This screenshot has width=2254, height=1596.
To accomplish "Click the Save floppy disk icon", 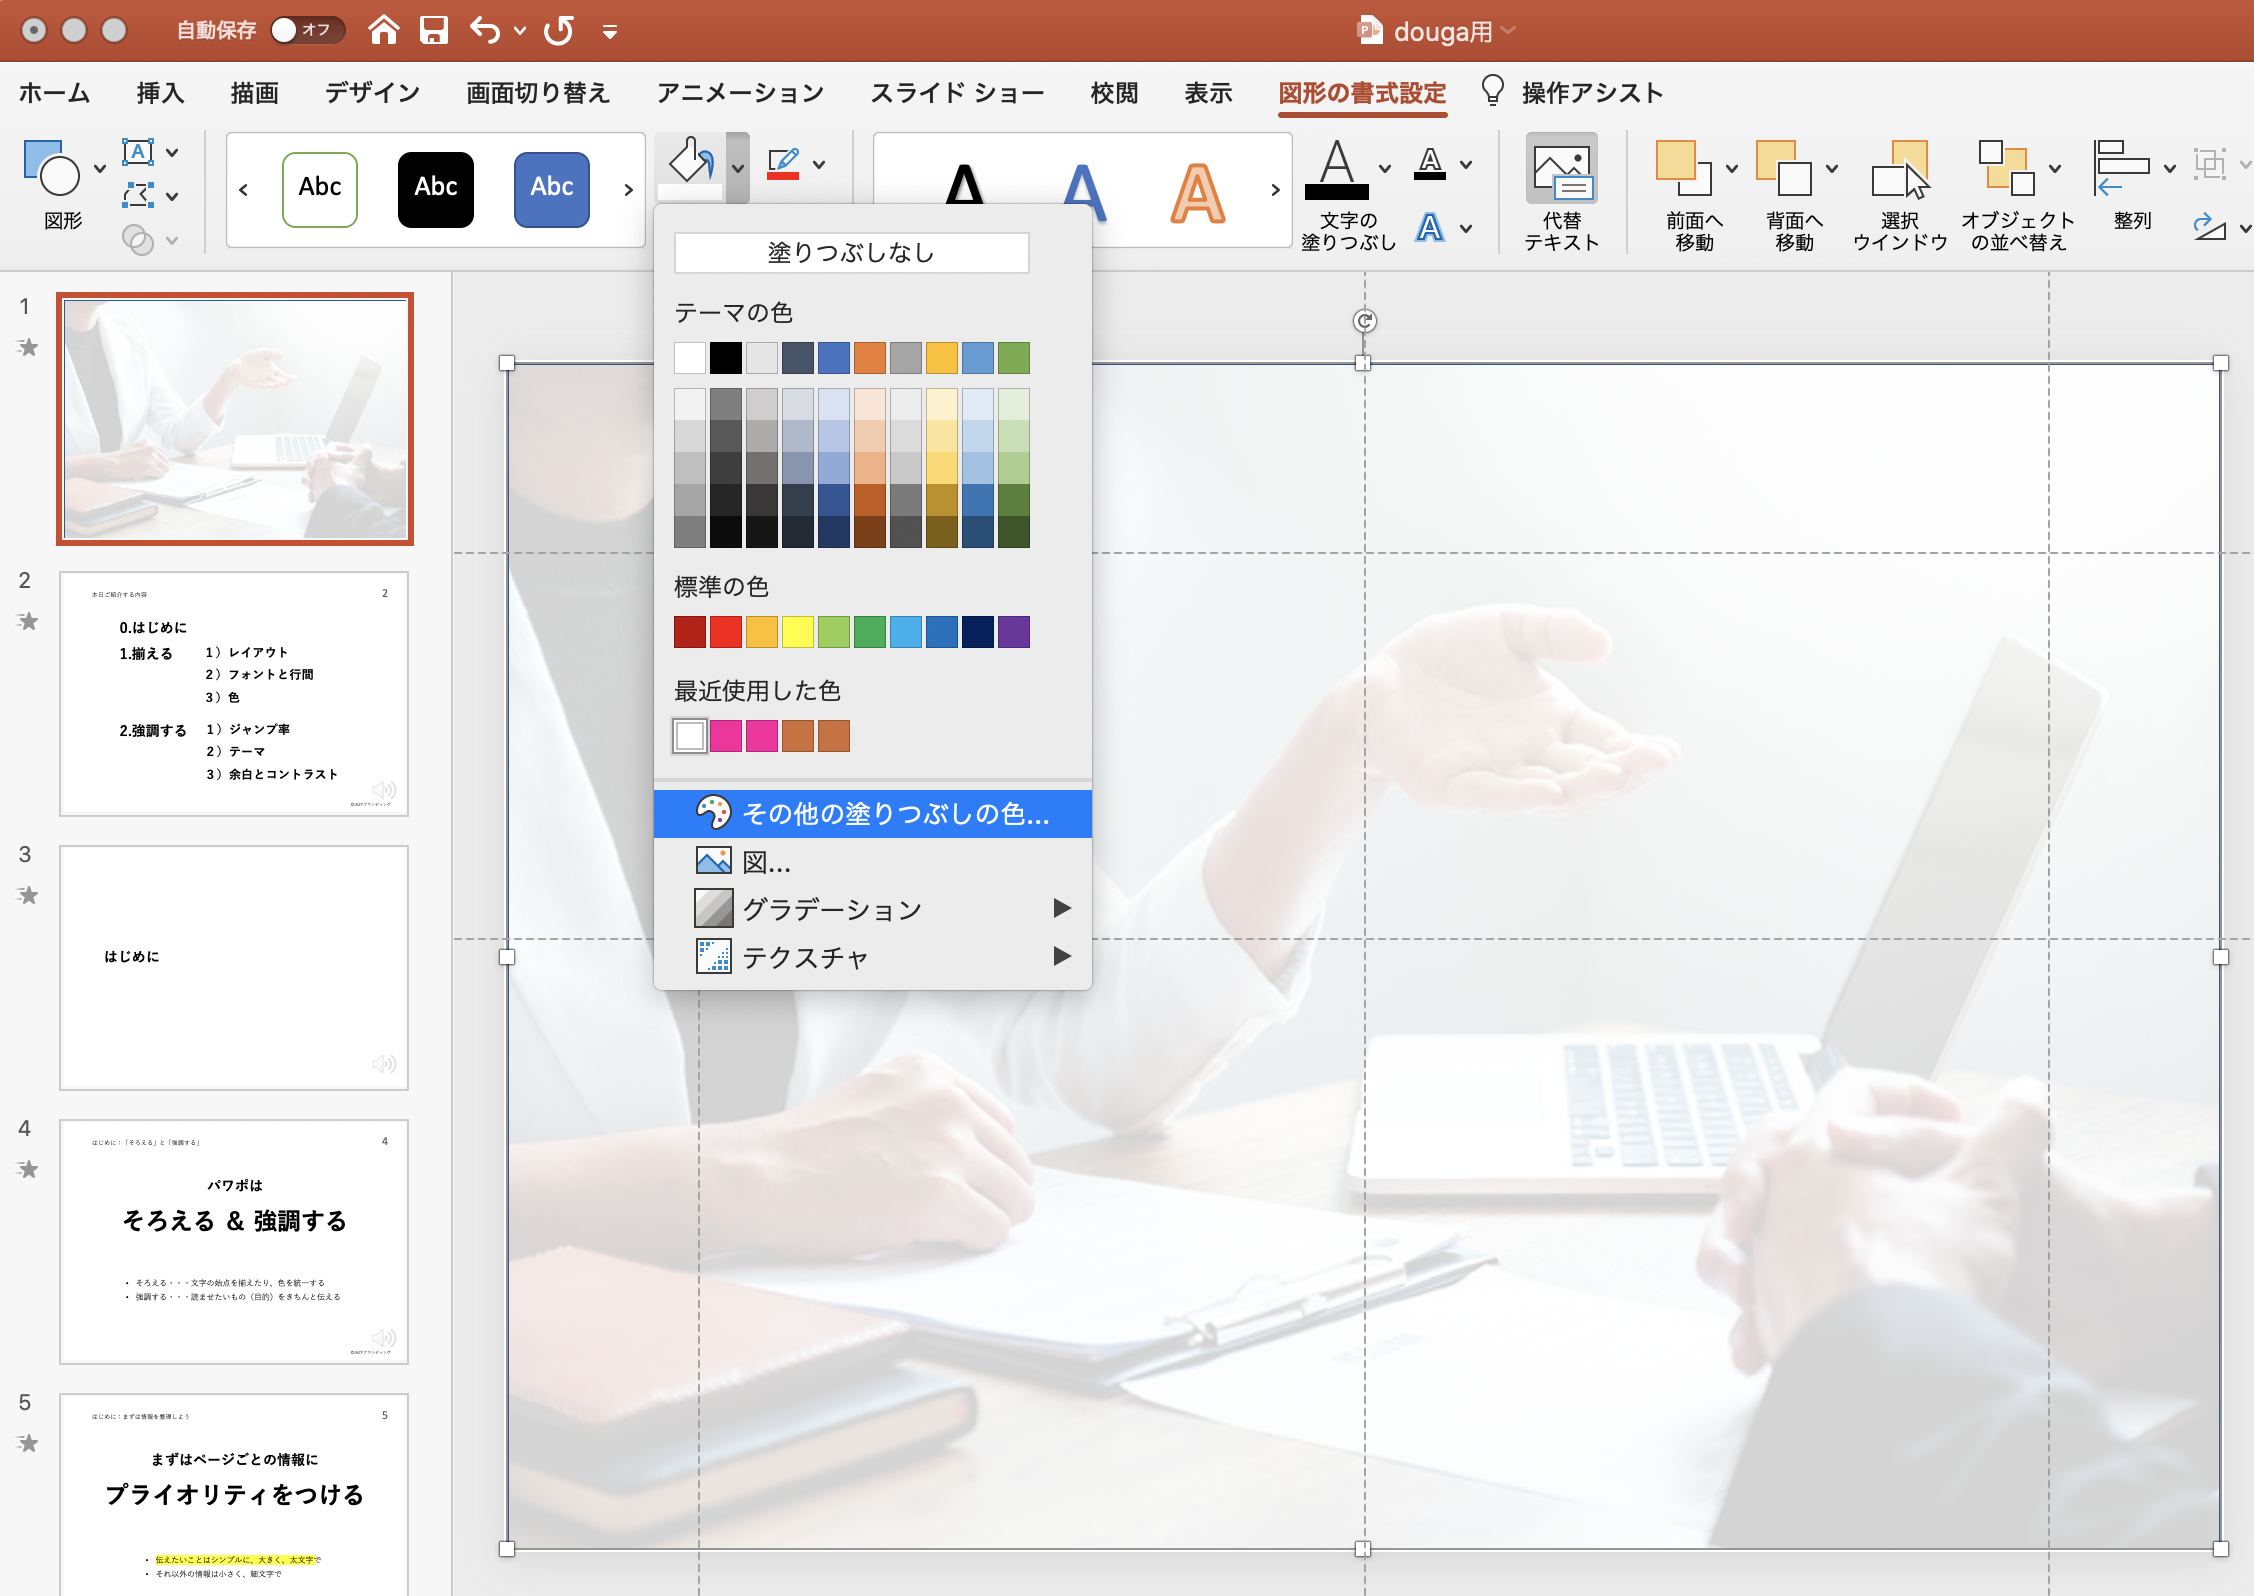I will pyautogui.click(x=433, y=31).
